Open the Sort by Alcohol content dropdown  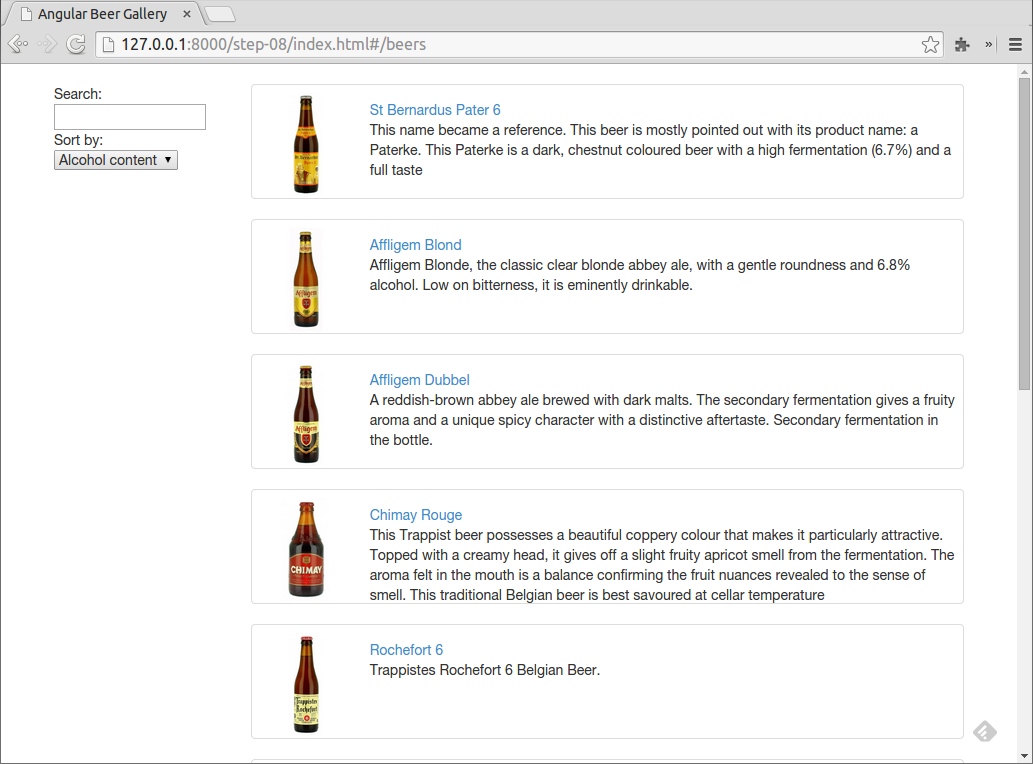[116, 160]
